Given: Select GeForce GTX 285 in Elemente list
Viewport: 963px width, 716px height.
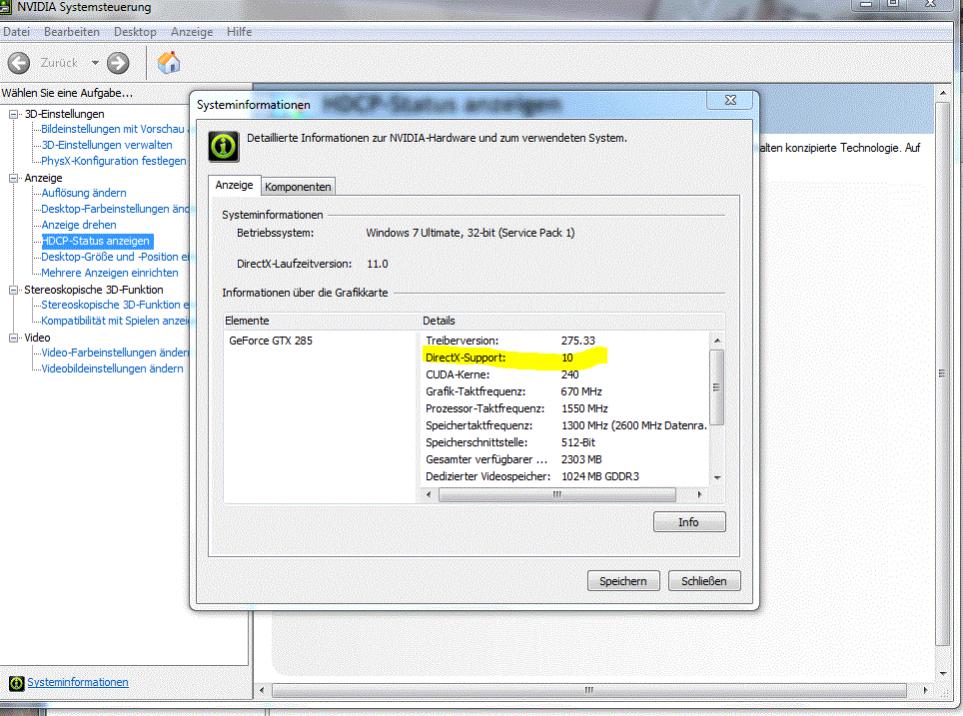Looking at the screenshot, I should [x=271, y=340].
